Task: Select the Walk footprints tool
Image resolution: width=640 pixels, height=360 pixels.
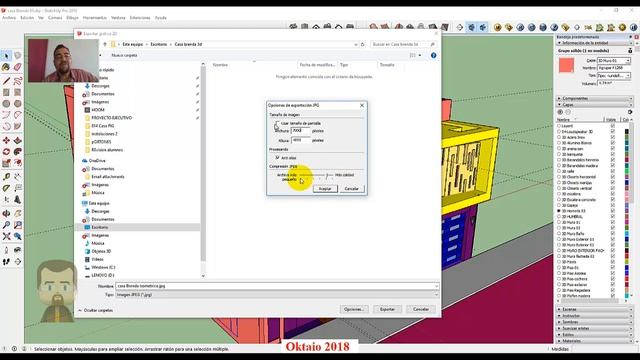Action: click(x=6, y=262)
